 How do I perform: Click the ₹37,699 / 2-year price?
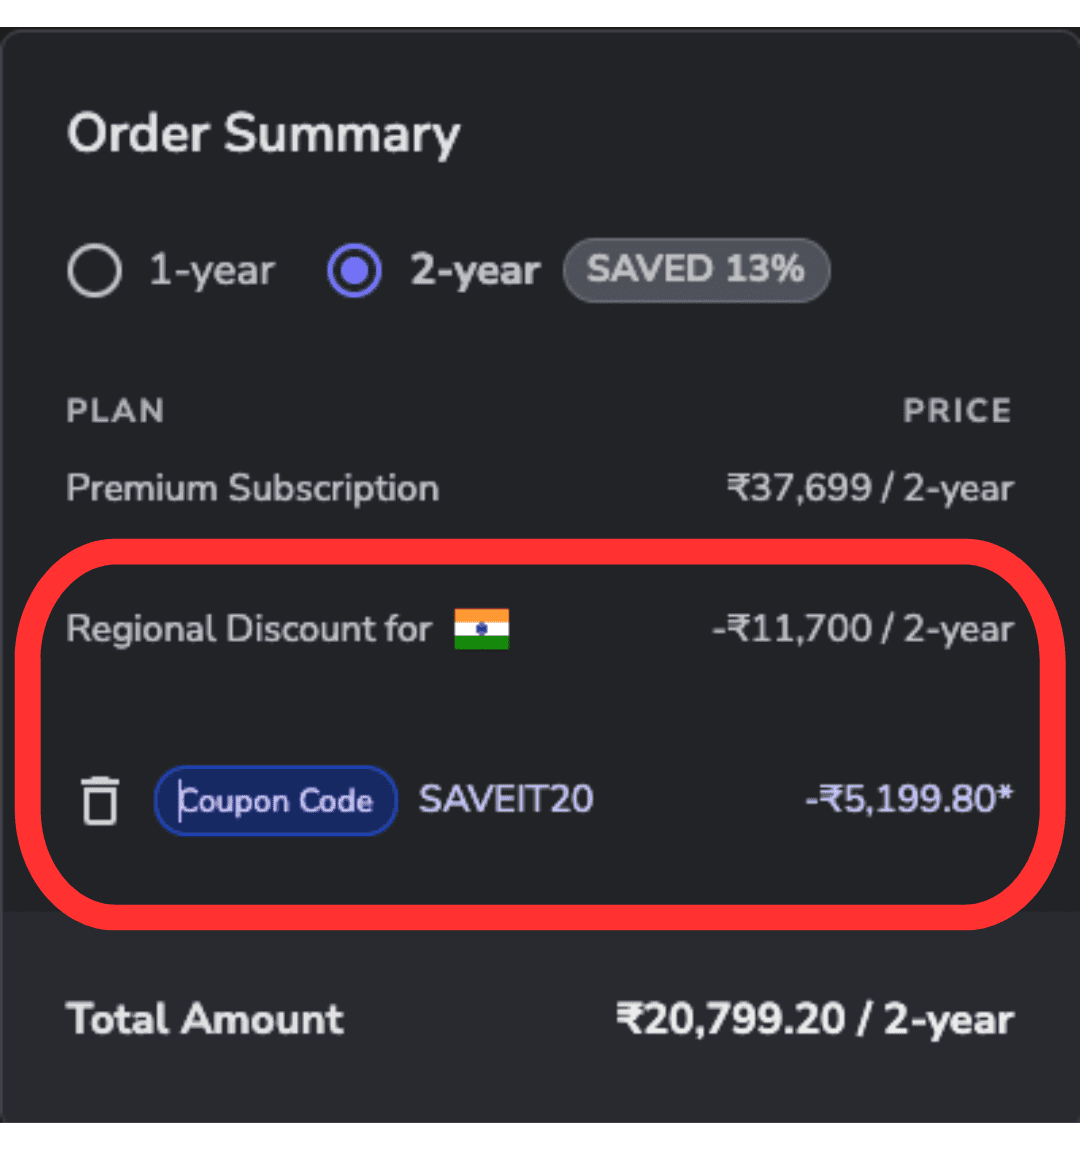(870, 488)
